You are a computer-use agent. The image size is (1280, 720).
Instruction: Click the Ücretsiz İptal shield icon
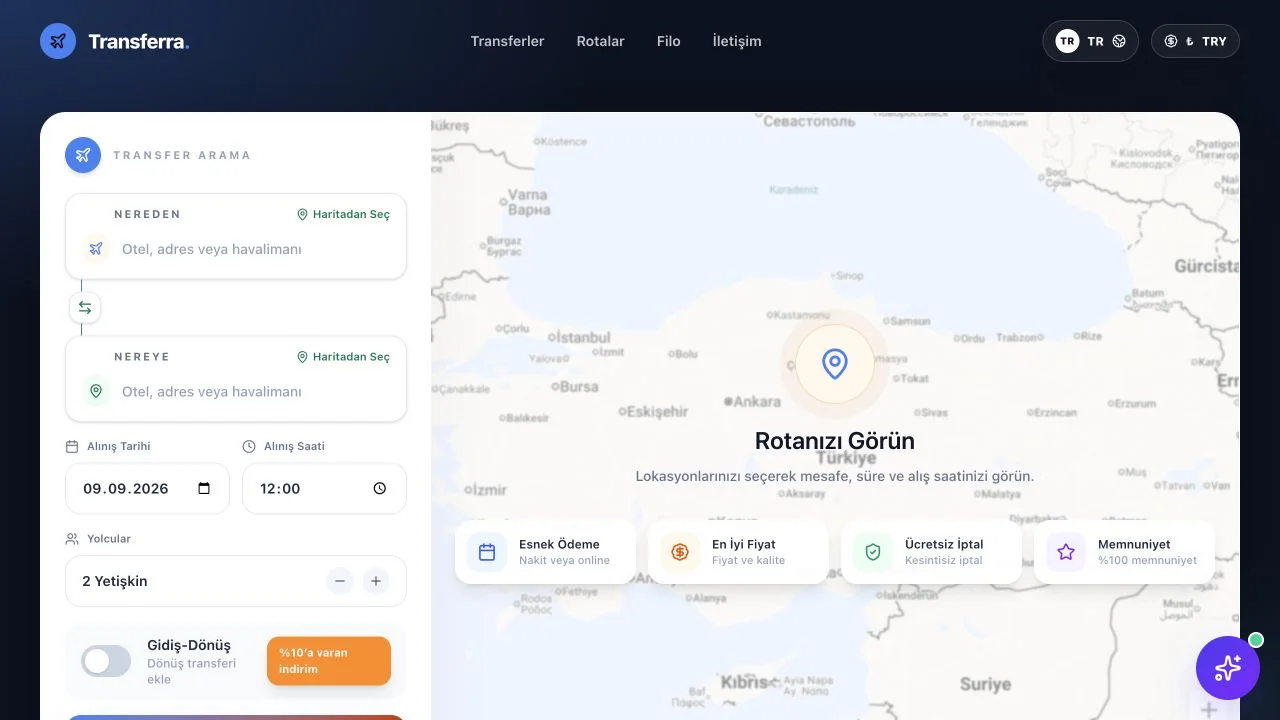point(873,552)
